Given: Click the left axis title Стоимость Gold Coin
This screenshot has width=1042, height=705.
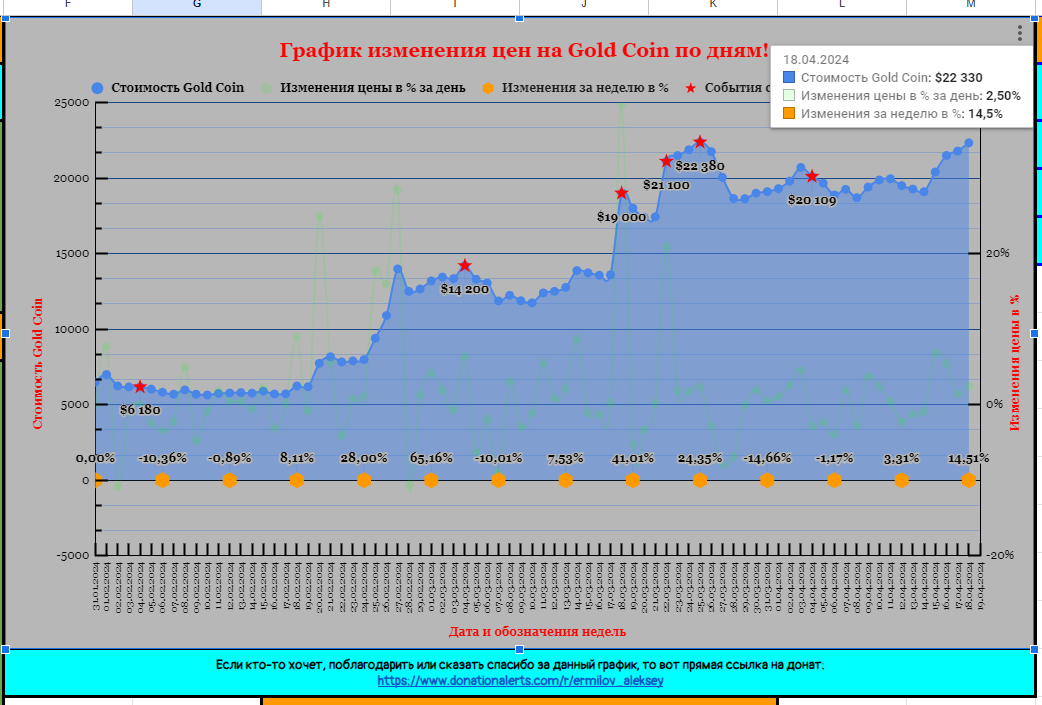Looking at the screenshot, I should [38, 363].
